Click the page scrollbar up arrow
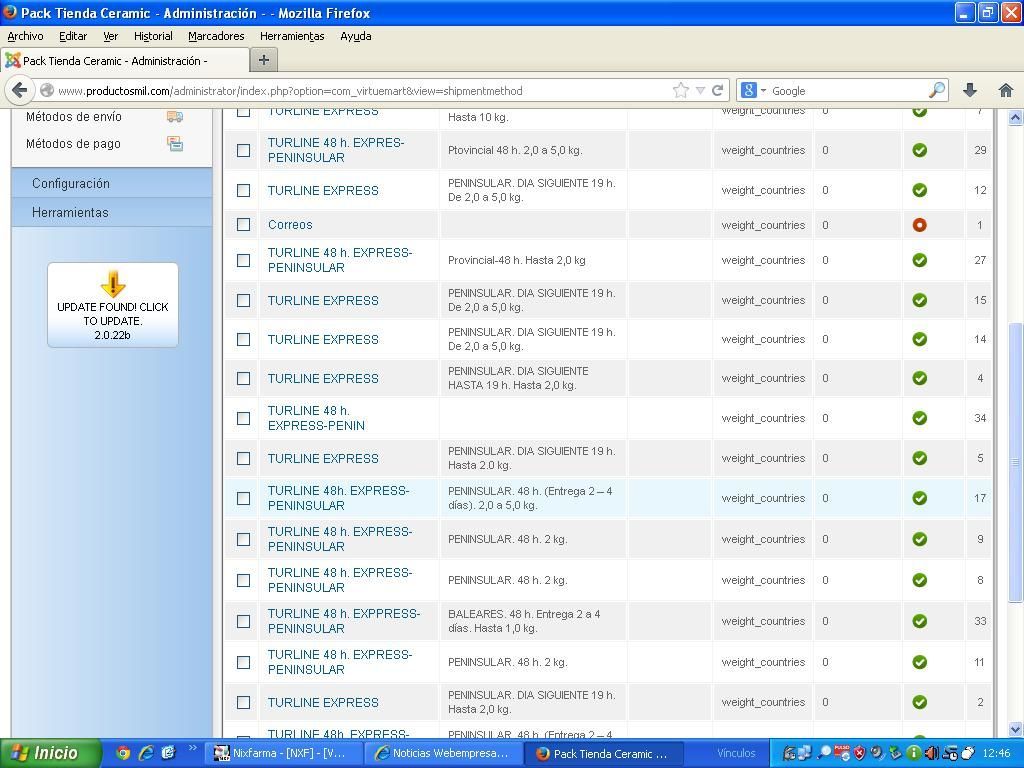 point(1015,118)
